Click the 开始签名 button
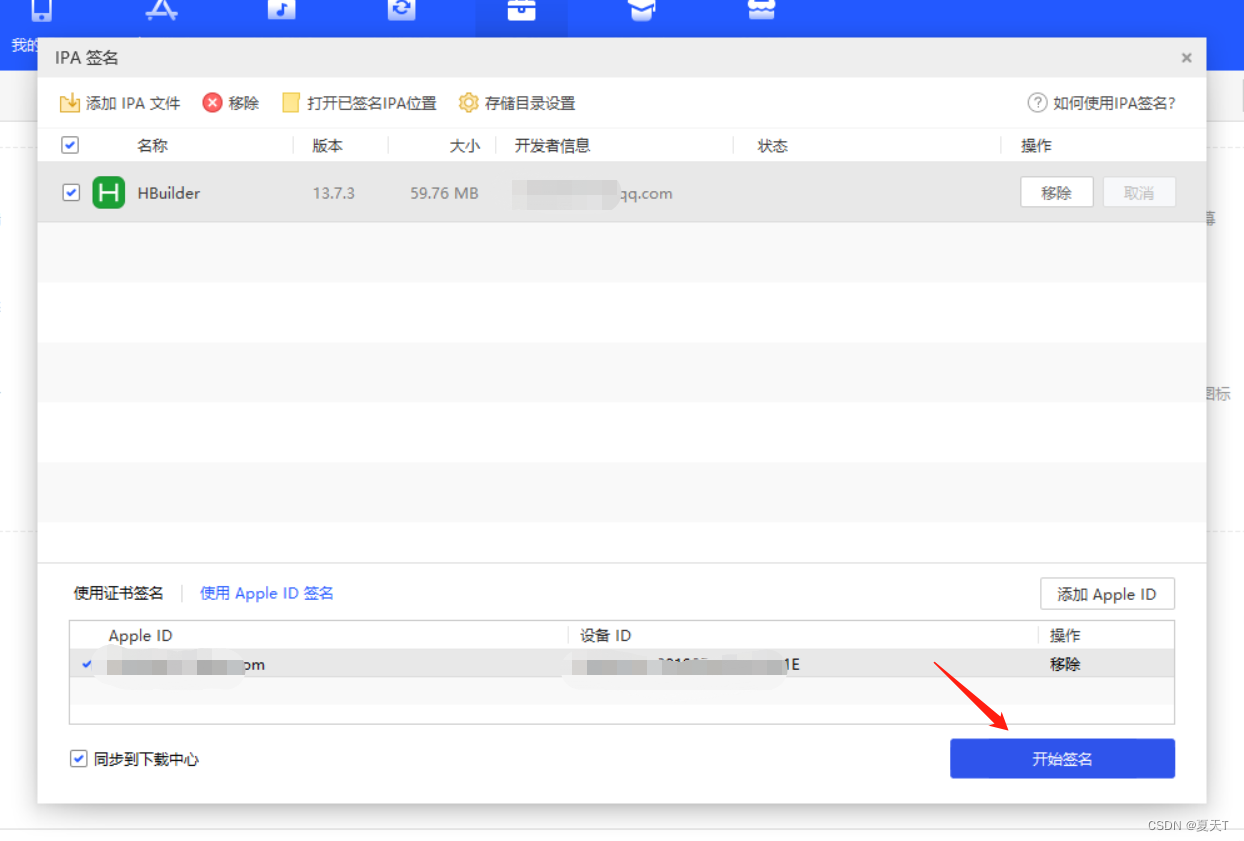 tap(1062, 759)
